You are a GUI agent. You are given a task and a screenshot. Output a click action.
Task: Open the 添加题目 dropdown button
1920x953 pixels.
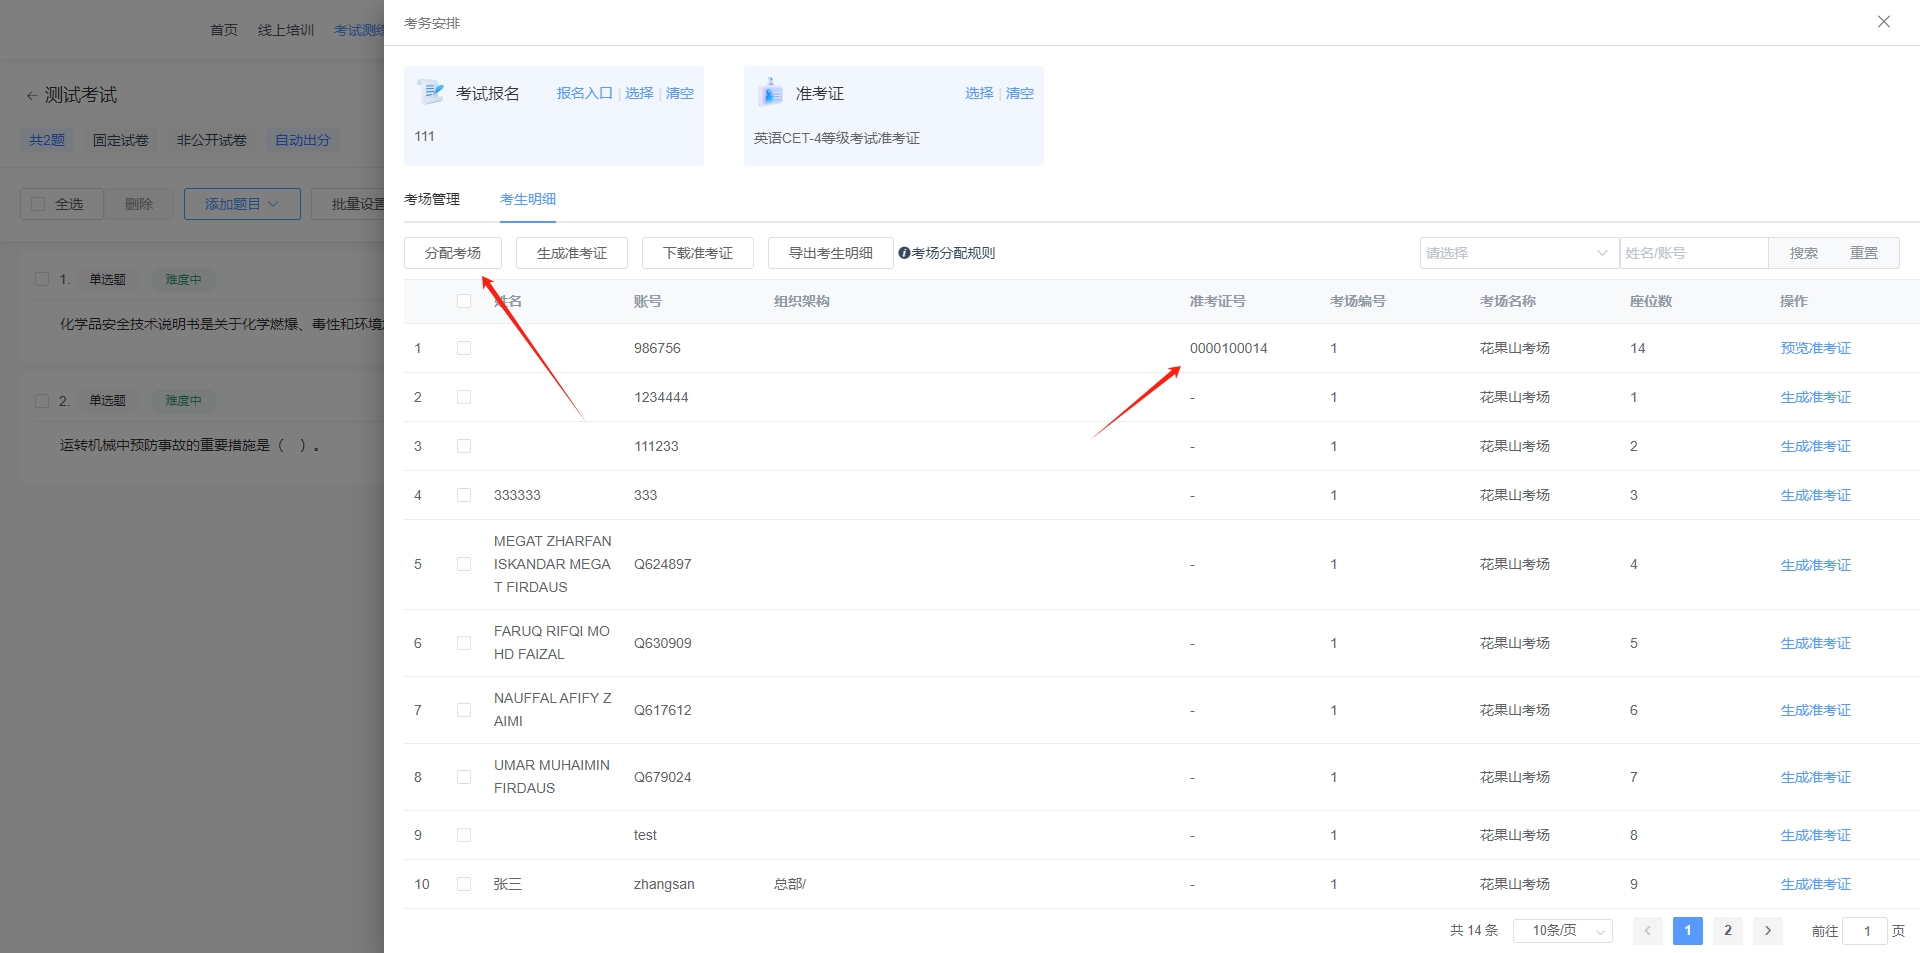pos(242,204)
